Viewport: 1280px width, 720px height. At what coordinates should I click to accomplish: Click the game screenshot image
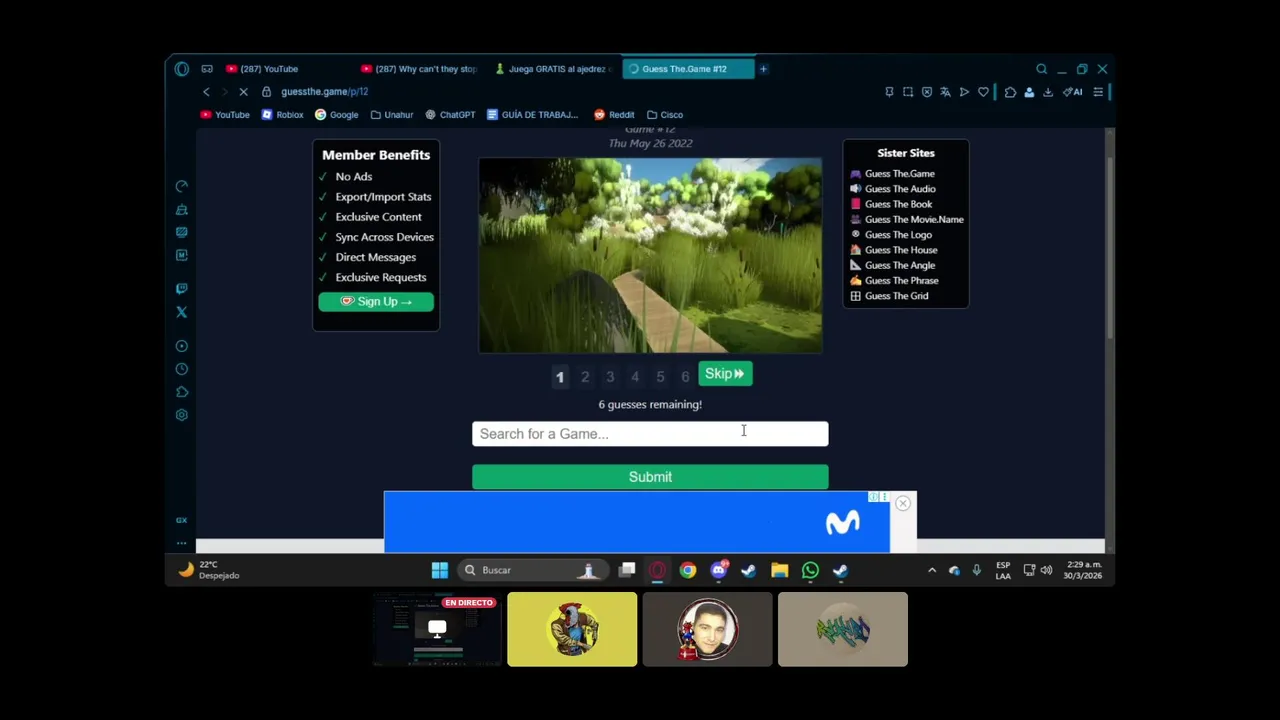coord(650,255)
